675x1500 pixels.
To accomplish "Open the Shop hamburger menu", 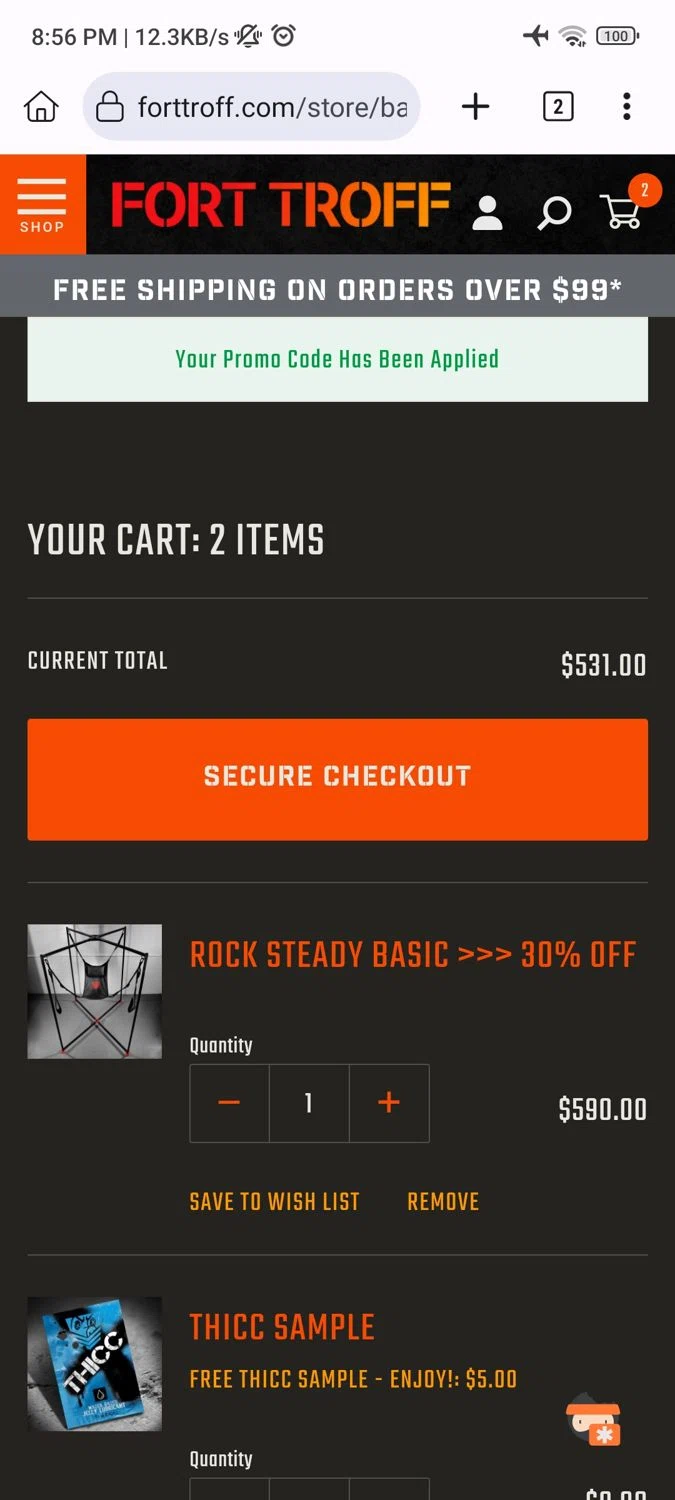I will pyautogui.click(x=42, y=204).
